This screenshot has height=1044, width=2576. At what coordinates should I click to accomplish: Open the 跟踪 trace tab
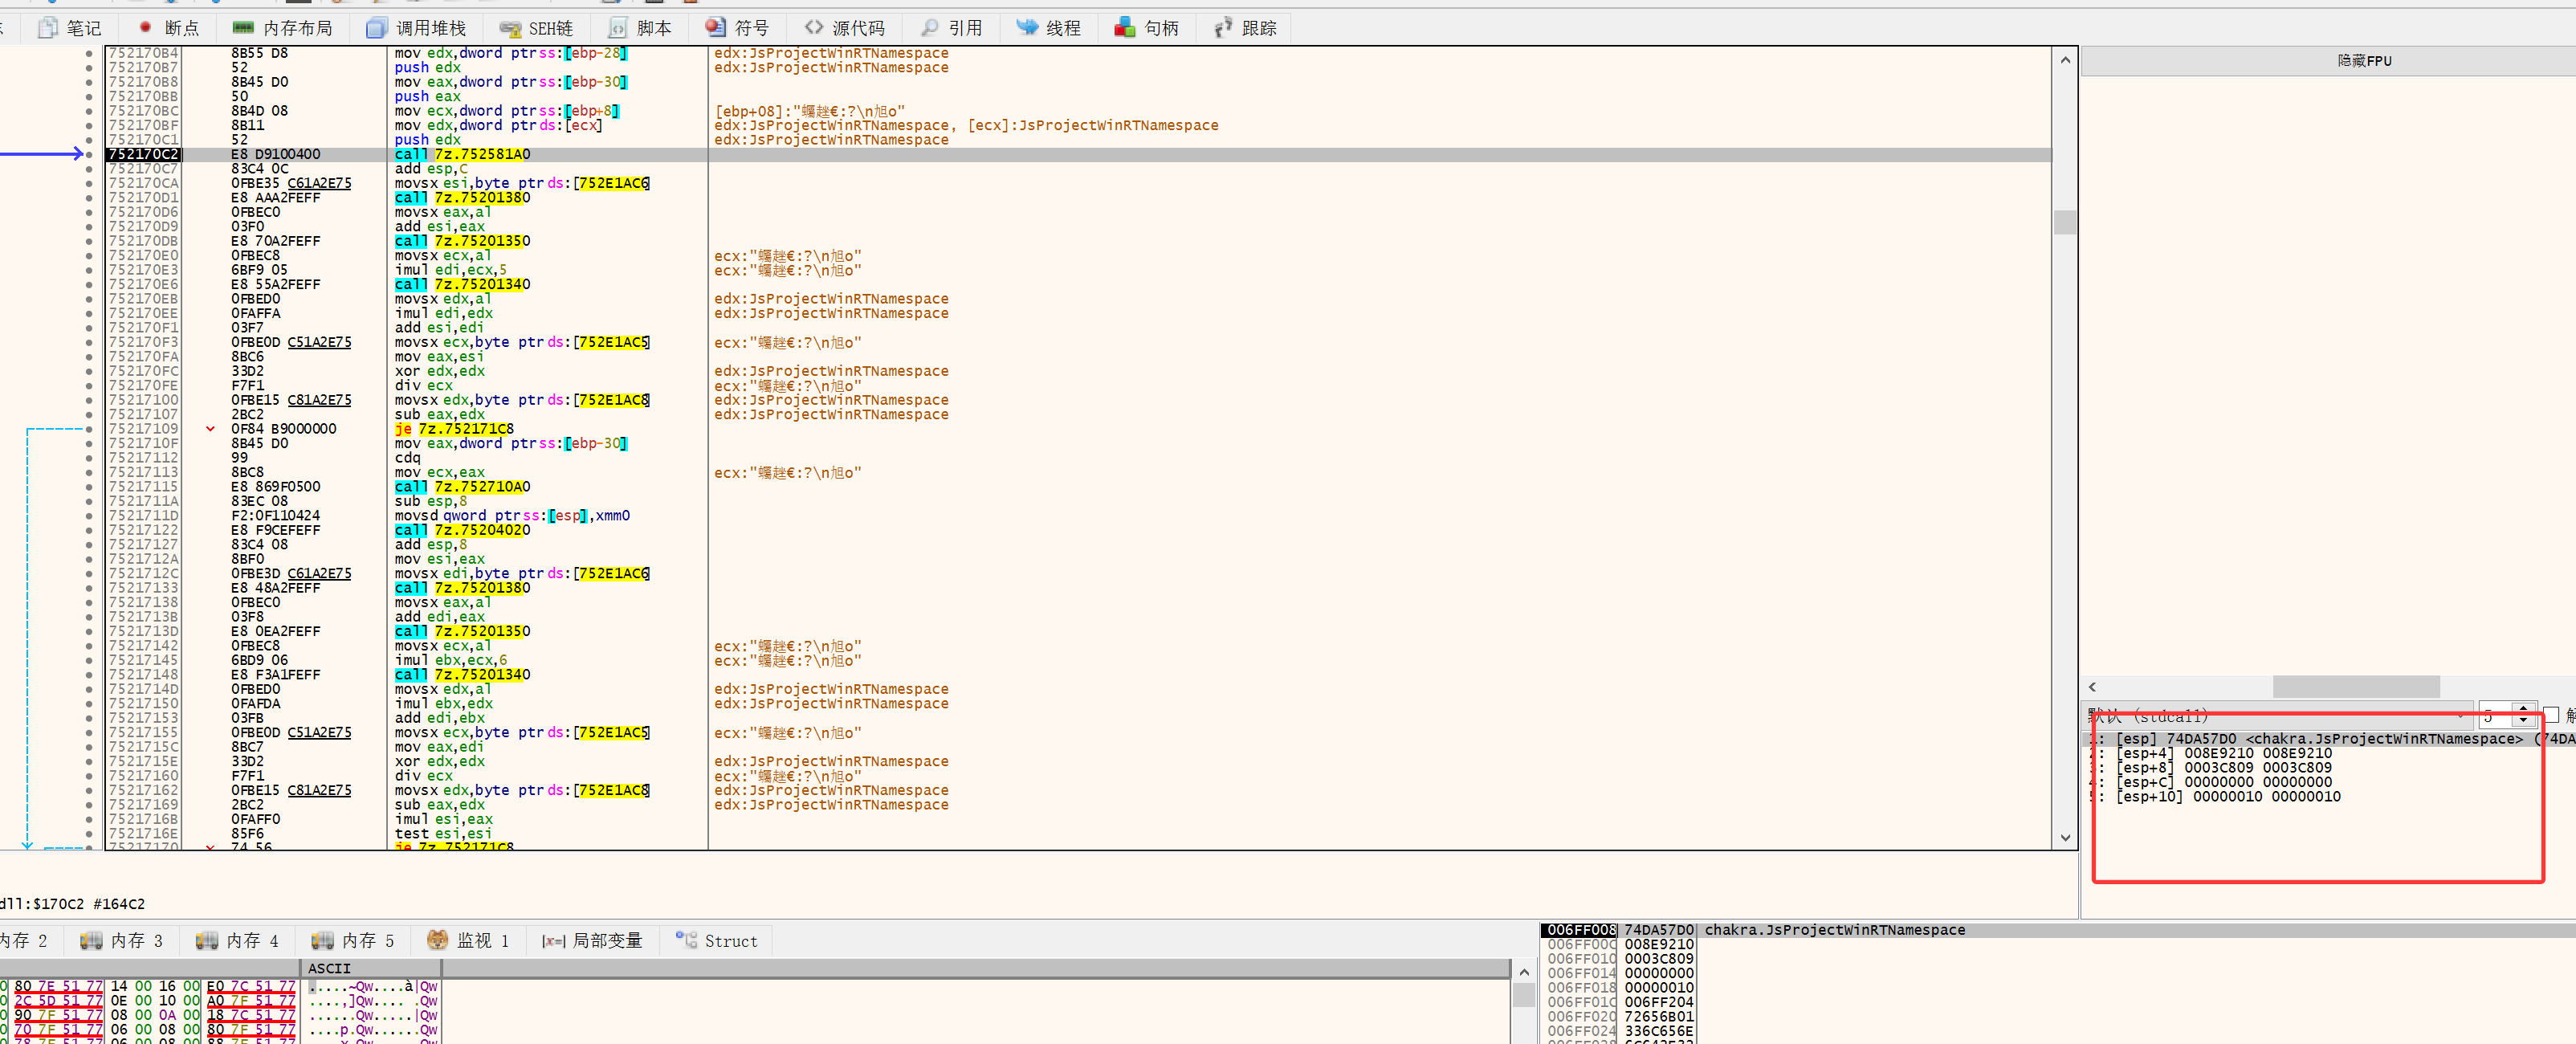pyautogui.click(x=1245, y=28)
